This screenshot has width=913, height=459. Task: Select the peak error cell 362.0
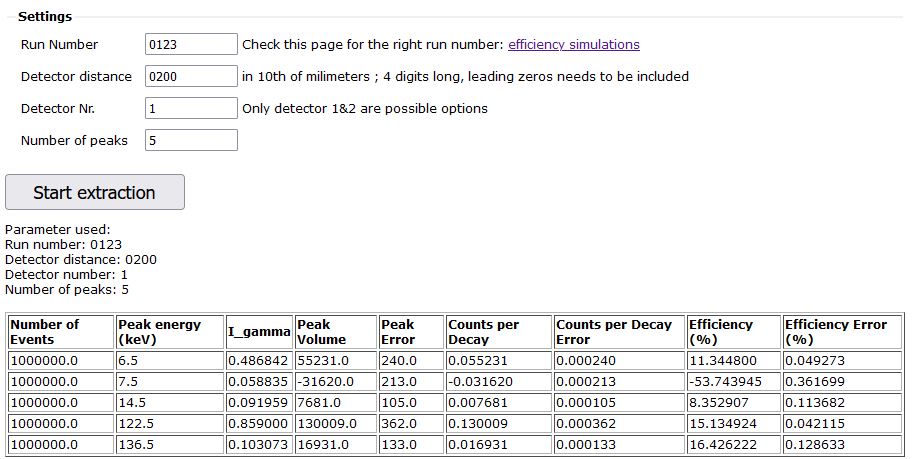[x=410, y=423]
